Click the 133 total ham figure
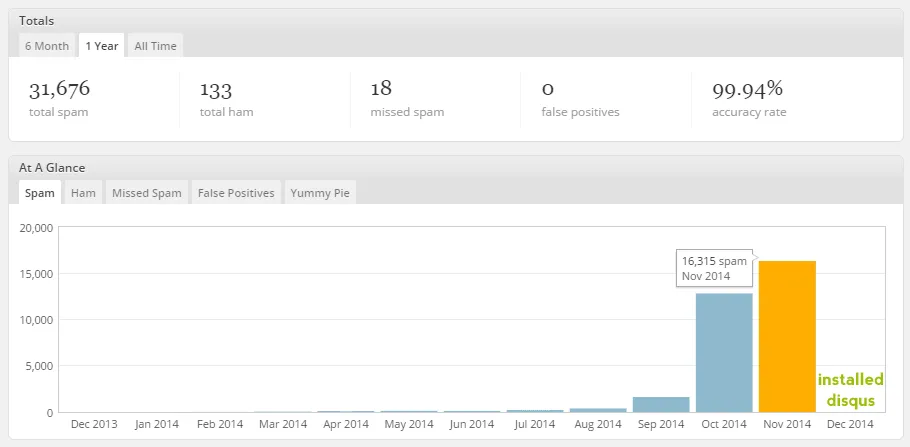 216,89
